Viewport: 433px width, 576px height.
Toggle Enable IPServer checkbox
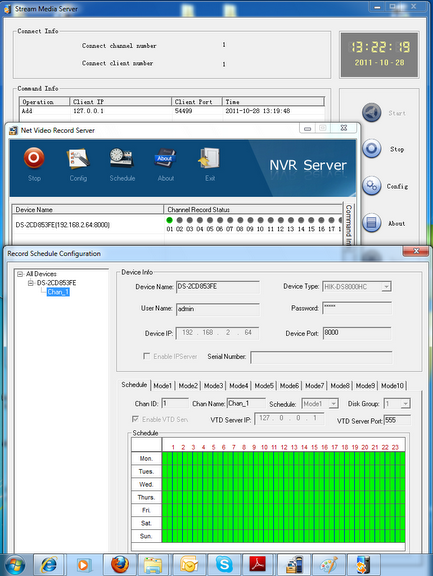pyautogui.click(x=146, y=356)
